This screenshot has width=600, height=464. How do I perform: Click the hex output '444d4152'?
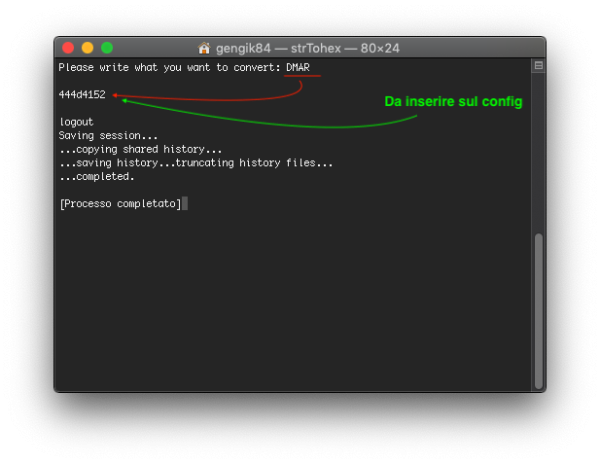click(82, 94)
